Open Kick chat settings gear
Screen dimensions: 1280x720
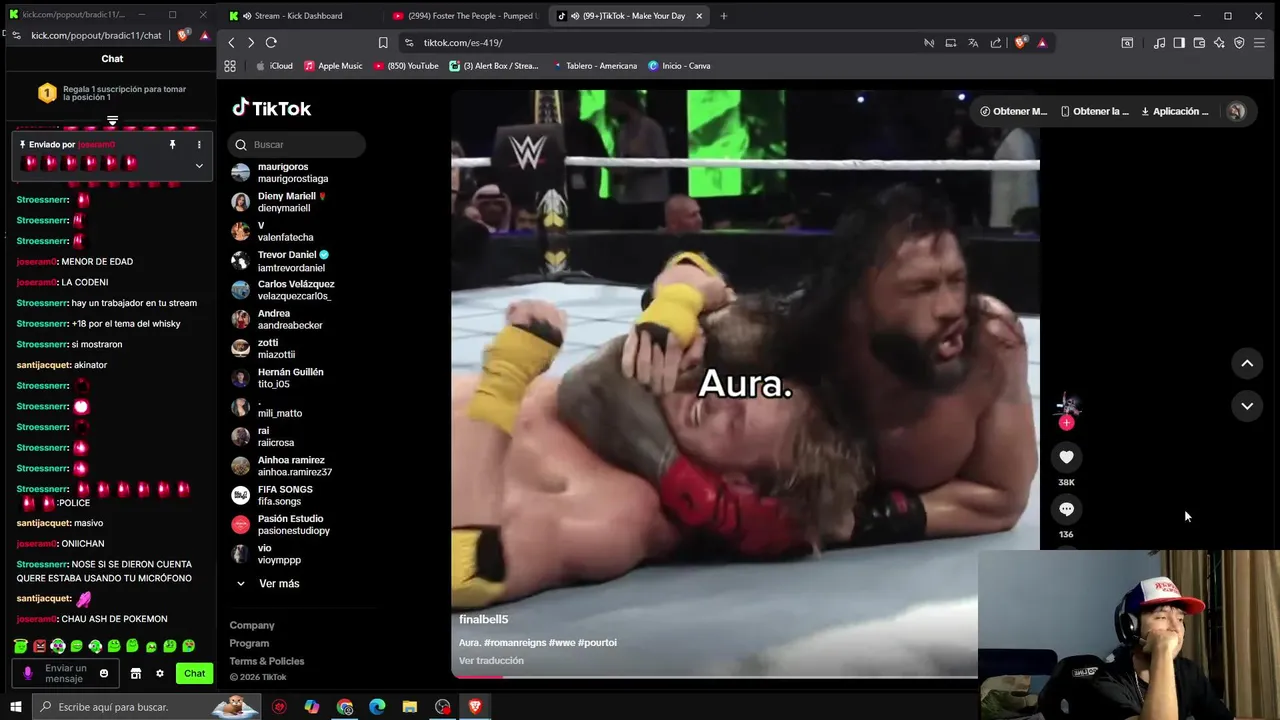(160, 673)
